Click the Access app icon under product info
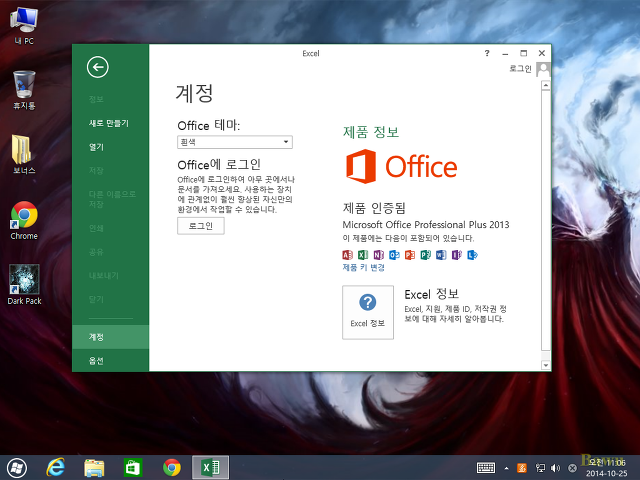Viewport: 640px width, 480px height. point(347,255)
